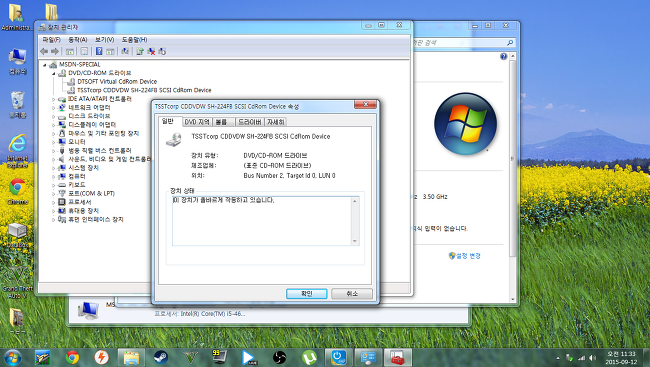Viewport: 650px width, 367px height.
Task: Click the Back arrow in Device Manager toolbar
Action: point(44,51)
